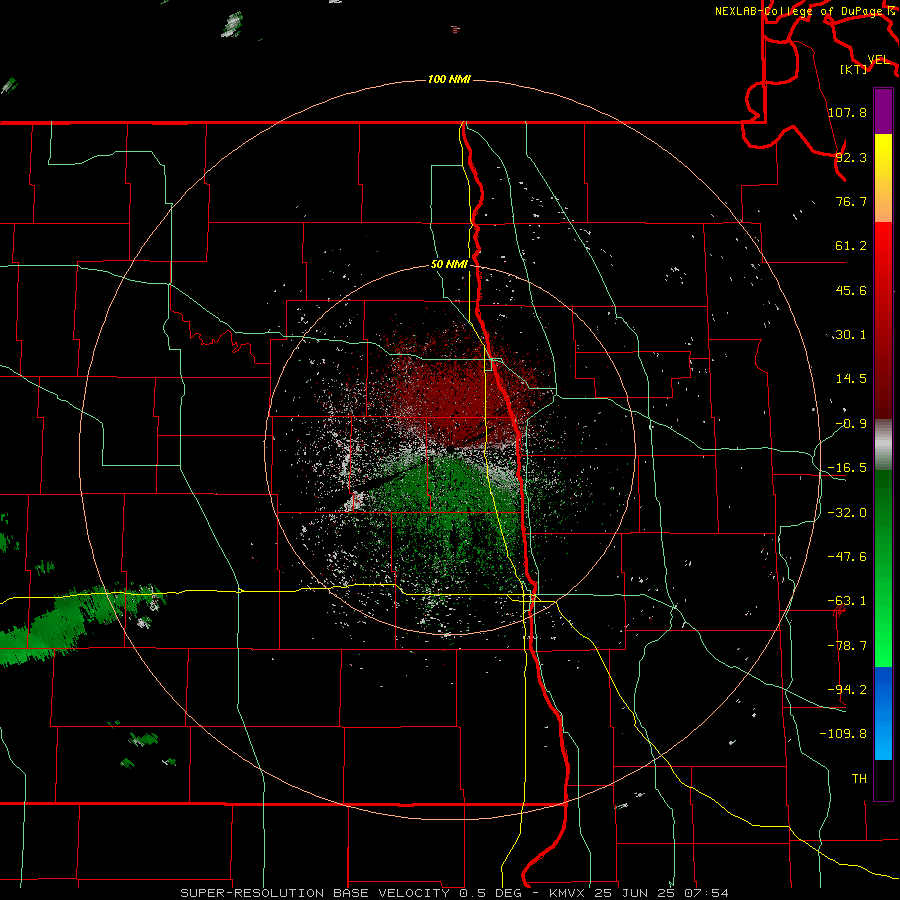Click the 100 NMI range ring label
Image resolution: width=900 pixels, height=900 pixels.
(449, 79)
